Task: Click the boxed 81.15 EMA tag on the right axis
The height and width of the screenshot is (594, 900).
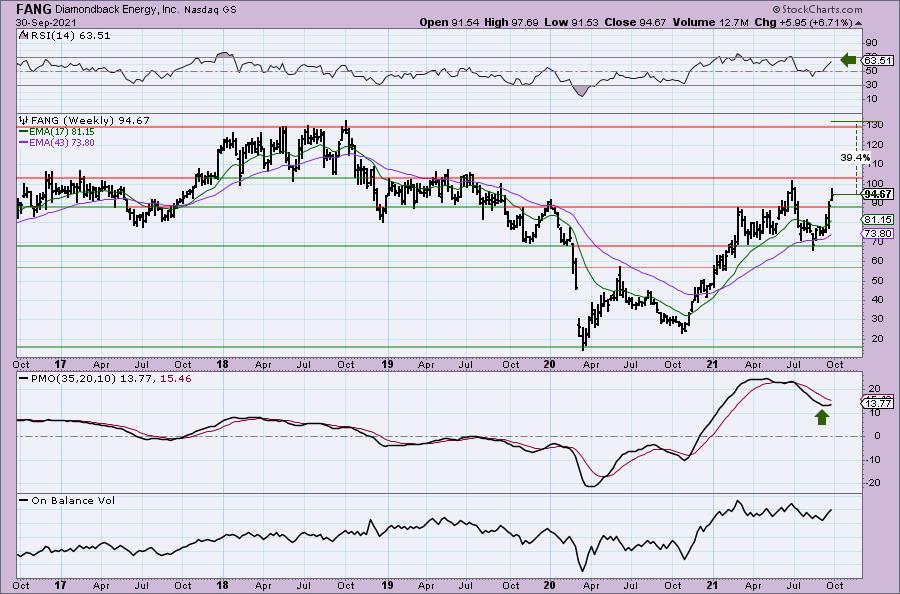Action: click(x=878, y=220)
